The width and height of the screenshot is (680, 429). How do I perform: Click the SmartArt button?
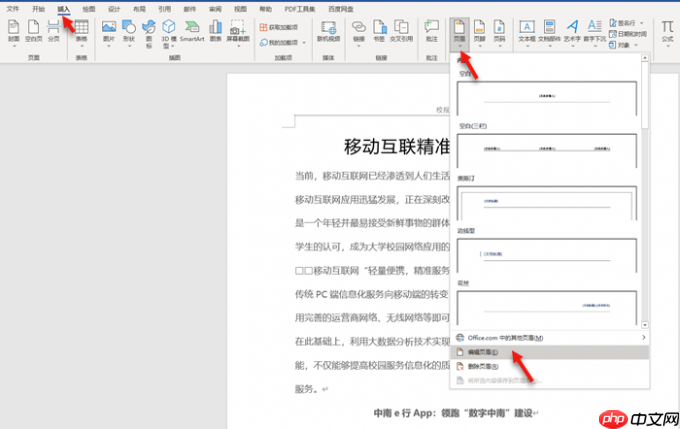(x=192, y=31)
